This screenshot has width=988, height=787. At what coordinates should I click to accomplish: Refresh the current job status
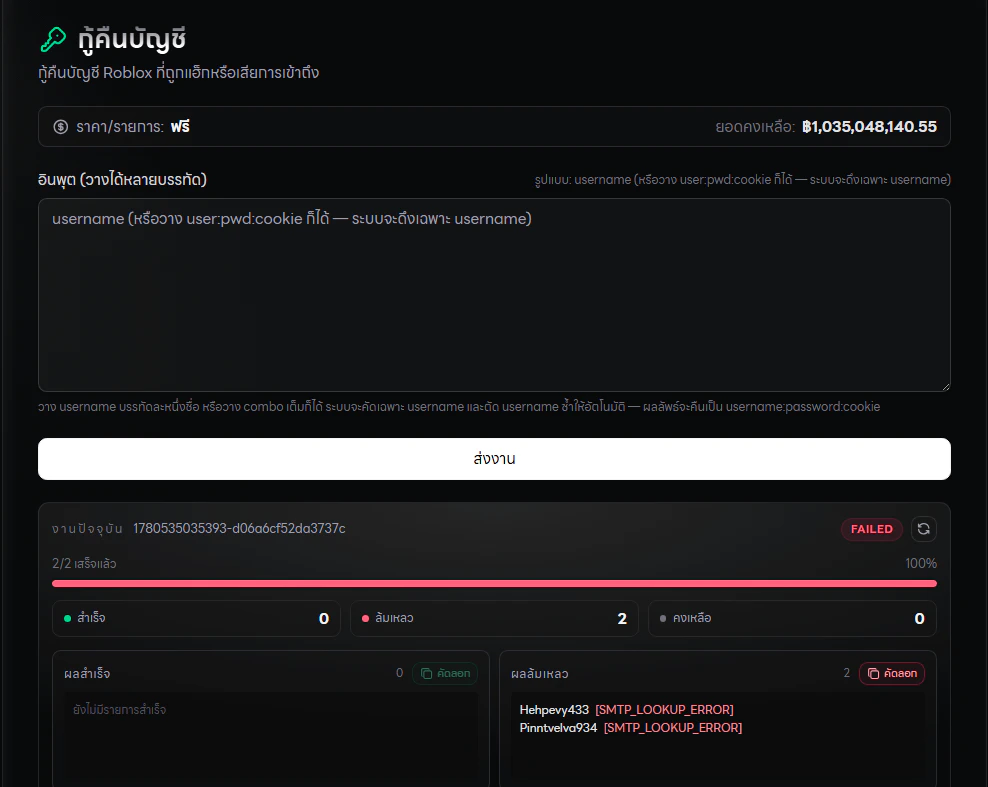(x=923, y=529)
